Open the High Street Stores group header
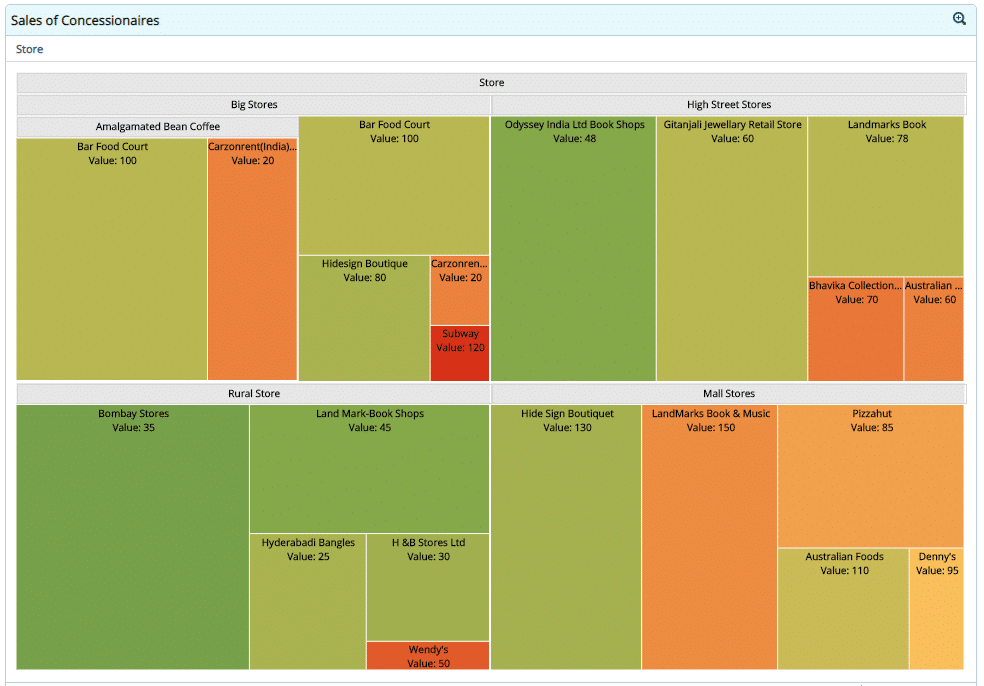The height and width of the screenshot is (686, 984). click(x=729, y=105)
